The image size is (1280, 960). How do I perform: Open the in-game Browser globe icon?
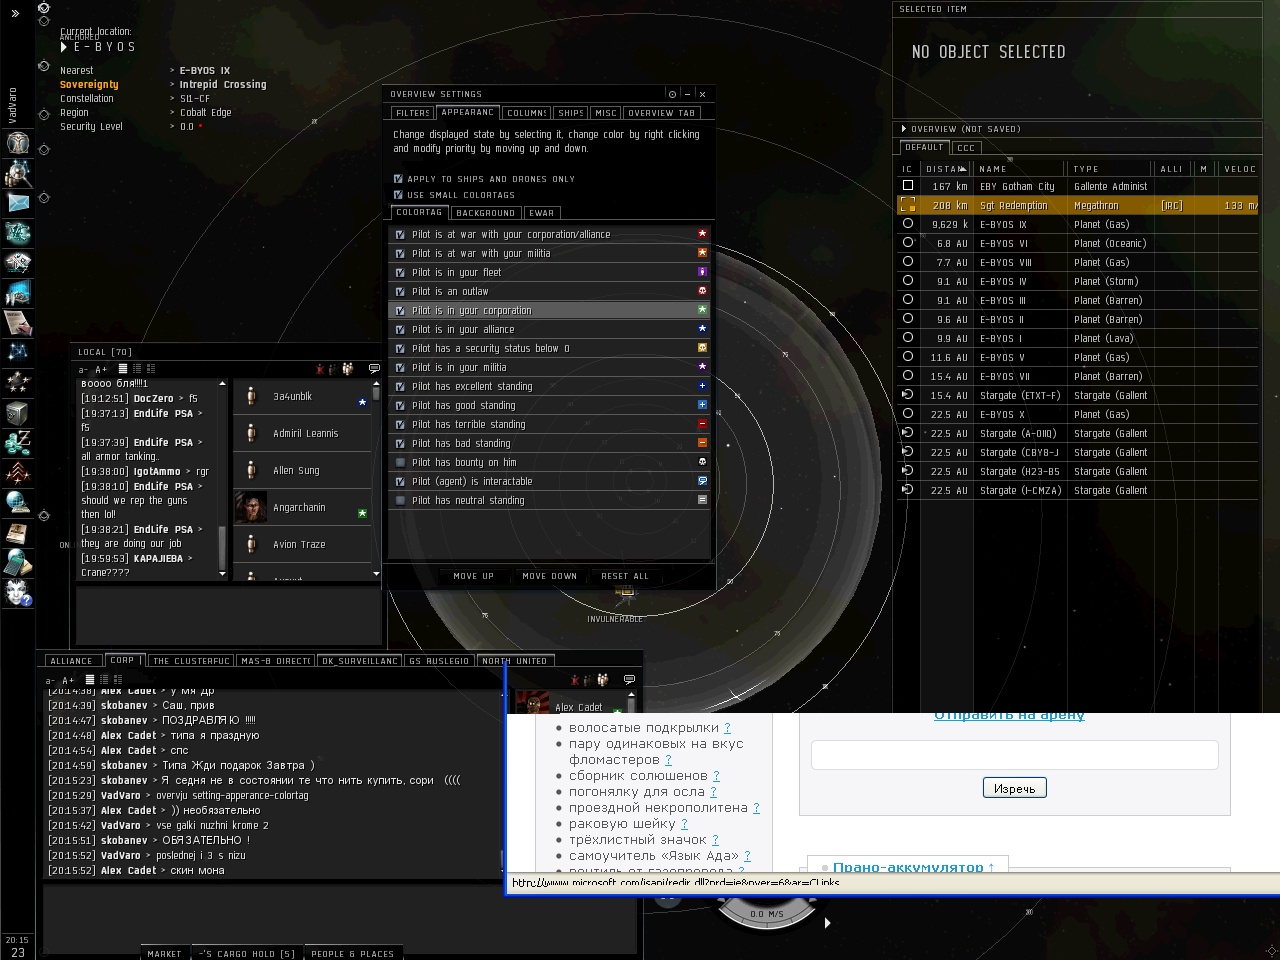click(18, 503)
